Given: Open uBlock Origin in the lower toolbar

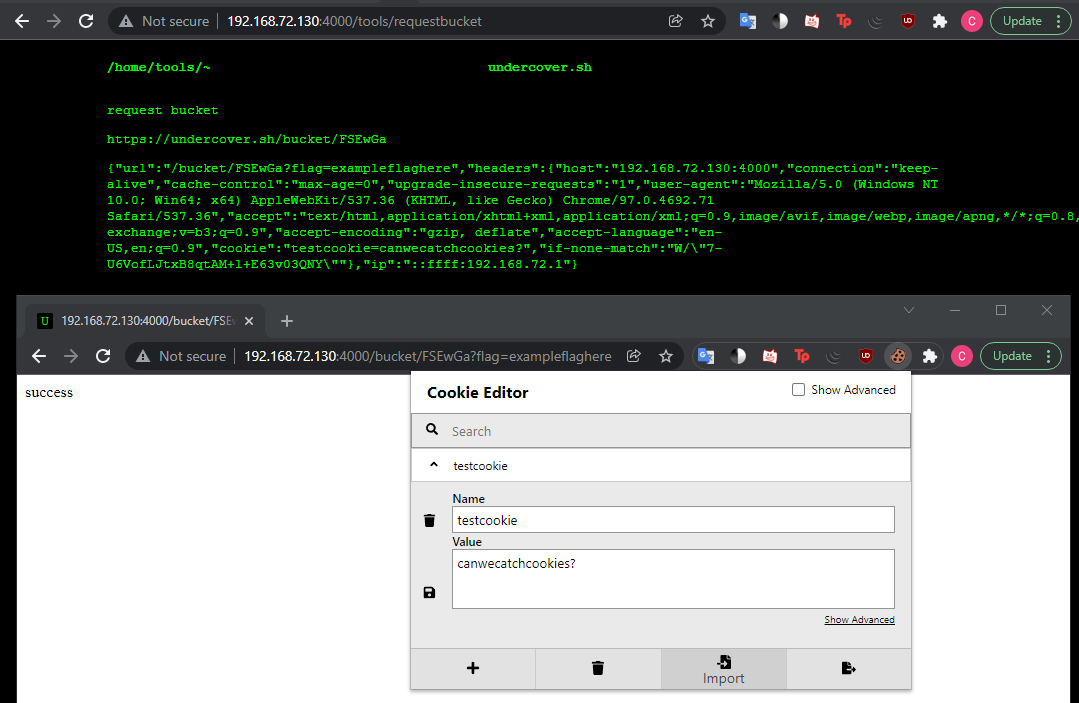Looking at the screenshot, I should pyautogui.click(x=866, y=356).
